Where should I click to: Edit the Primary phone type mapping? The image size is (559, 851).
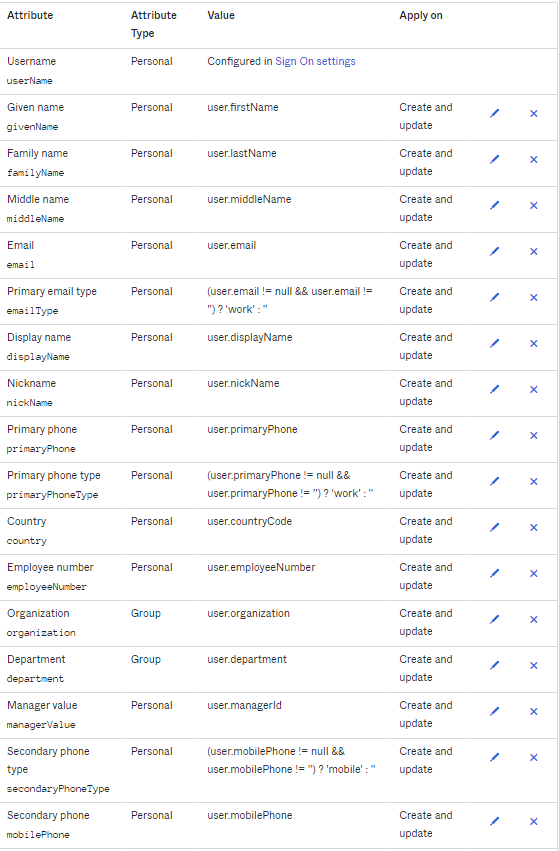click(494, 481)
